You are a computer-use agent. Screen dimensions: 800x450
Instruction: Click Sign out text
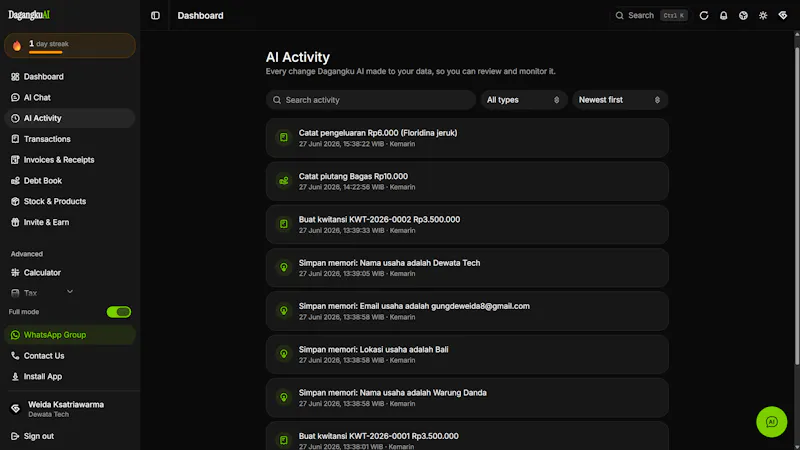tap(39, 436)
